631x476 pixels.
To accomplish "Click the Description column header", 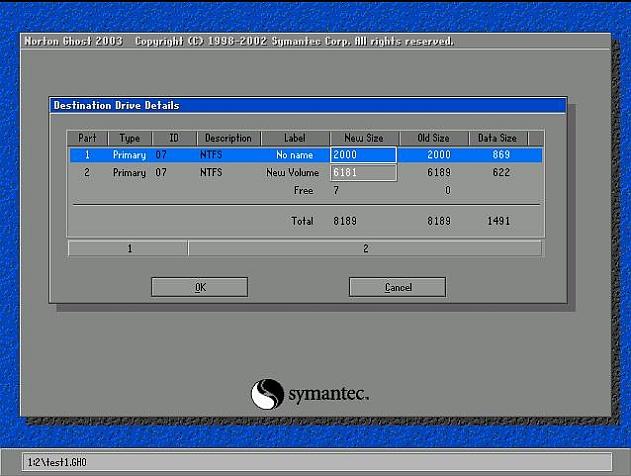I will (228, 138).
